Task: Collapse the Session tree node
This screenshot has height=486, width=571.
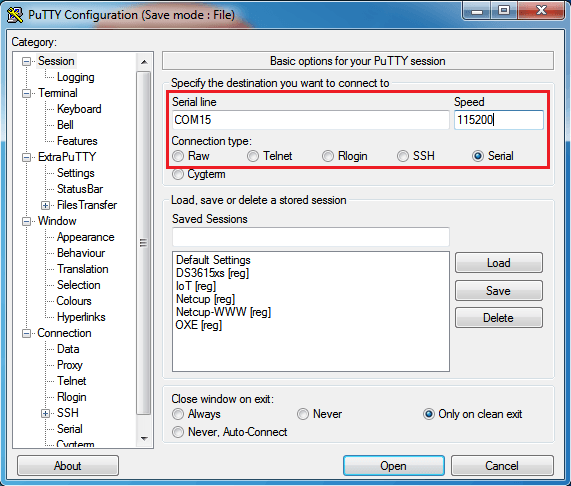Action: 26,61
